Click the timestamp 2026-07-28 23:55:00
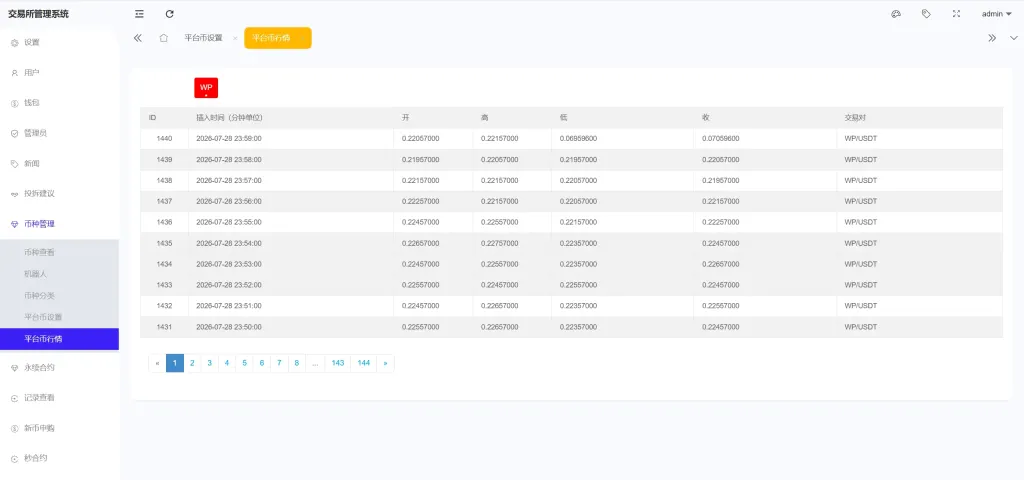The image size is (1024, 480). point(229,222)
